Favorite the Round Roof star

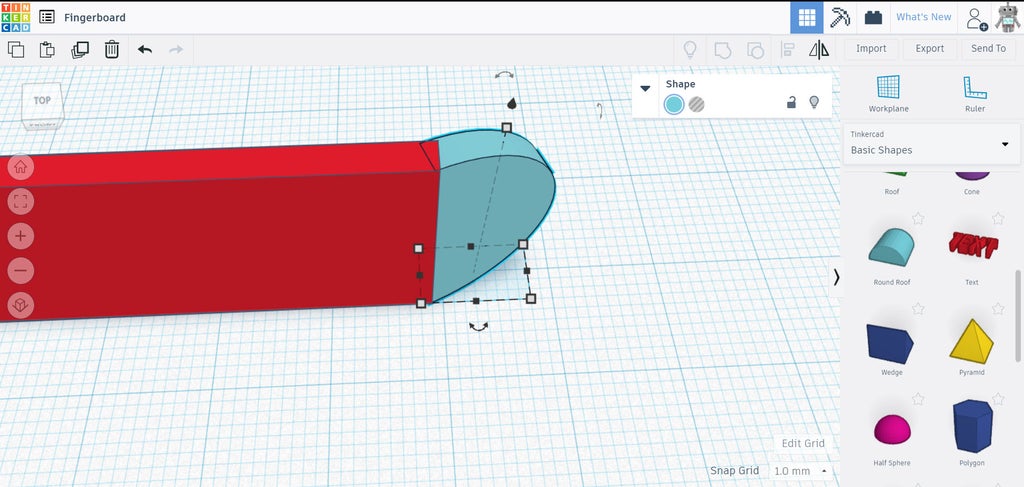[918, 218]
